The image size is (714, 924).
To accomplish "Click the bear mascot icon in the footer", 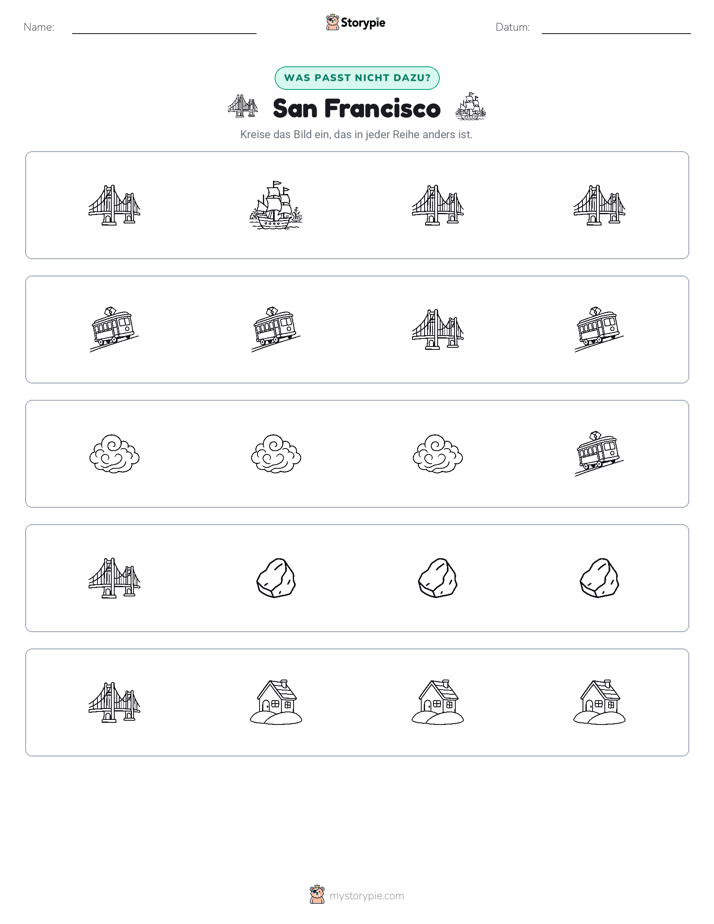I will (x=317, y=895).
